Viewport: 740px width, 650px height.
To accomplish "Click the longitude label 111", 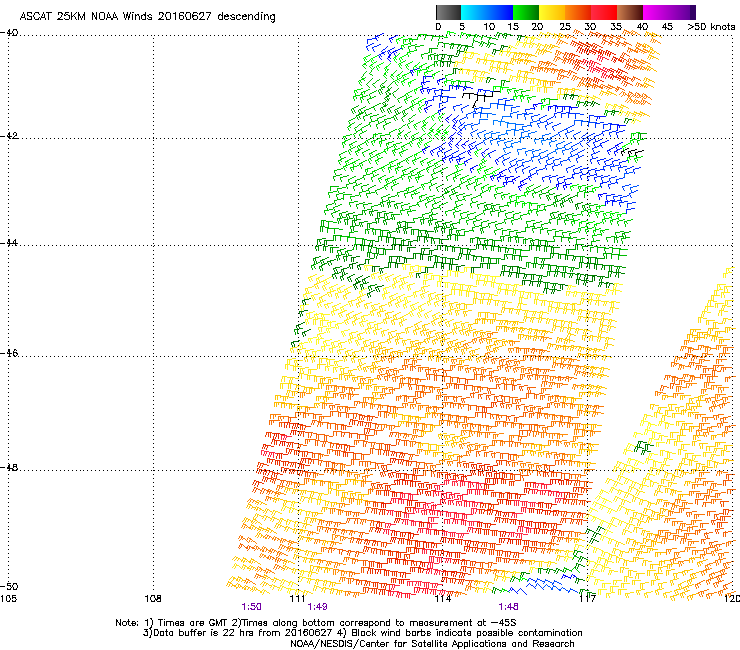I will pos(298,599).
